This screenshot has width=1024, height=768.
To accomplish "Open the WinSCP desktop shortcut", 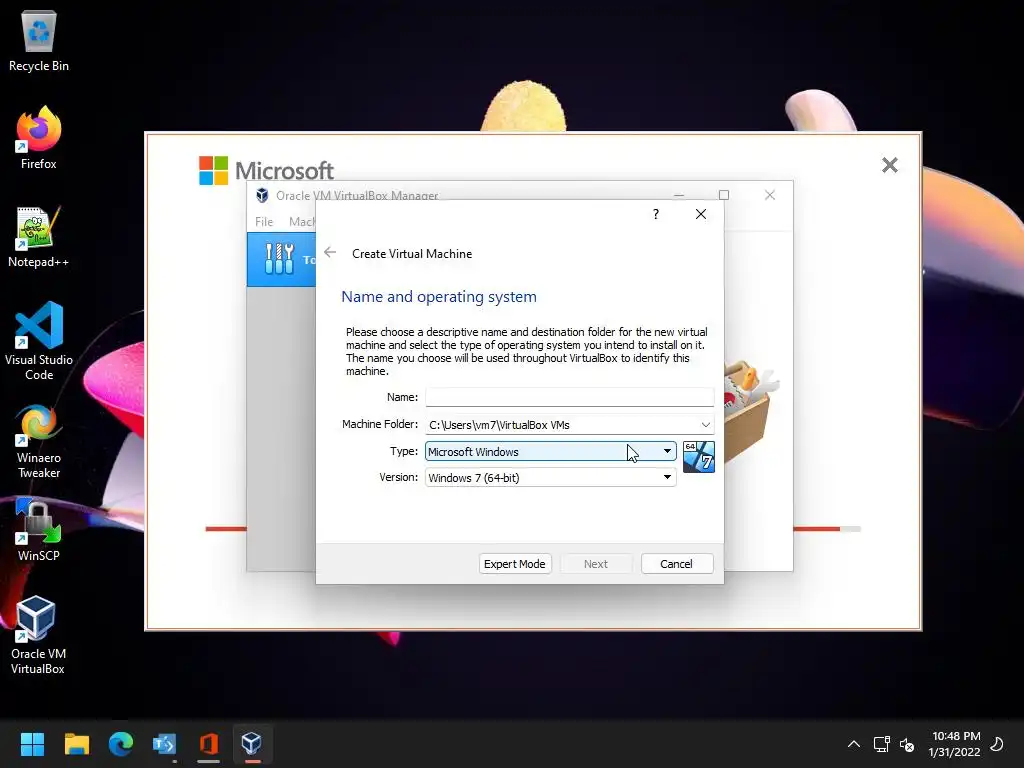I will tap(39, 530).
